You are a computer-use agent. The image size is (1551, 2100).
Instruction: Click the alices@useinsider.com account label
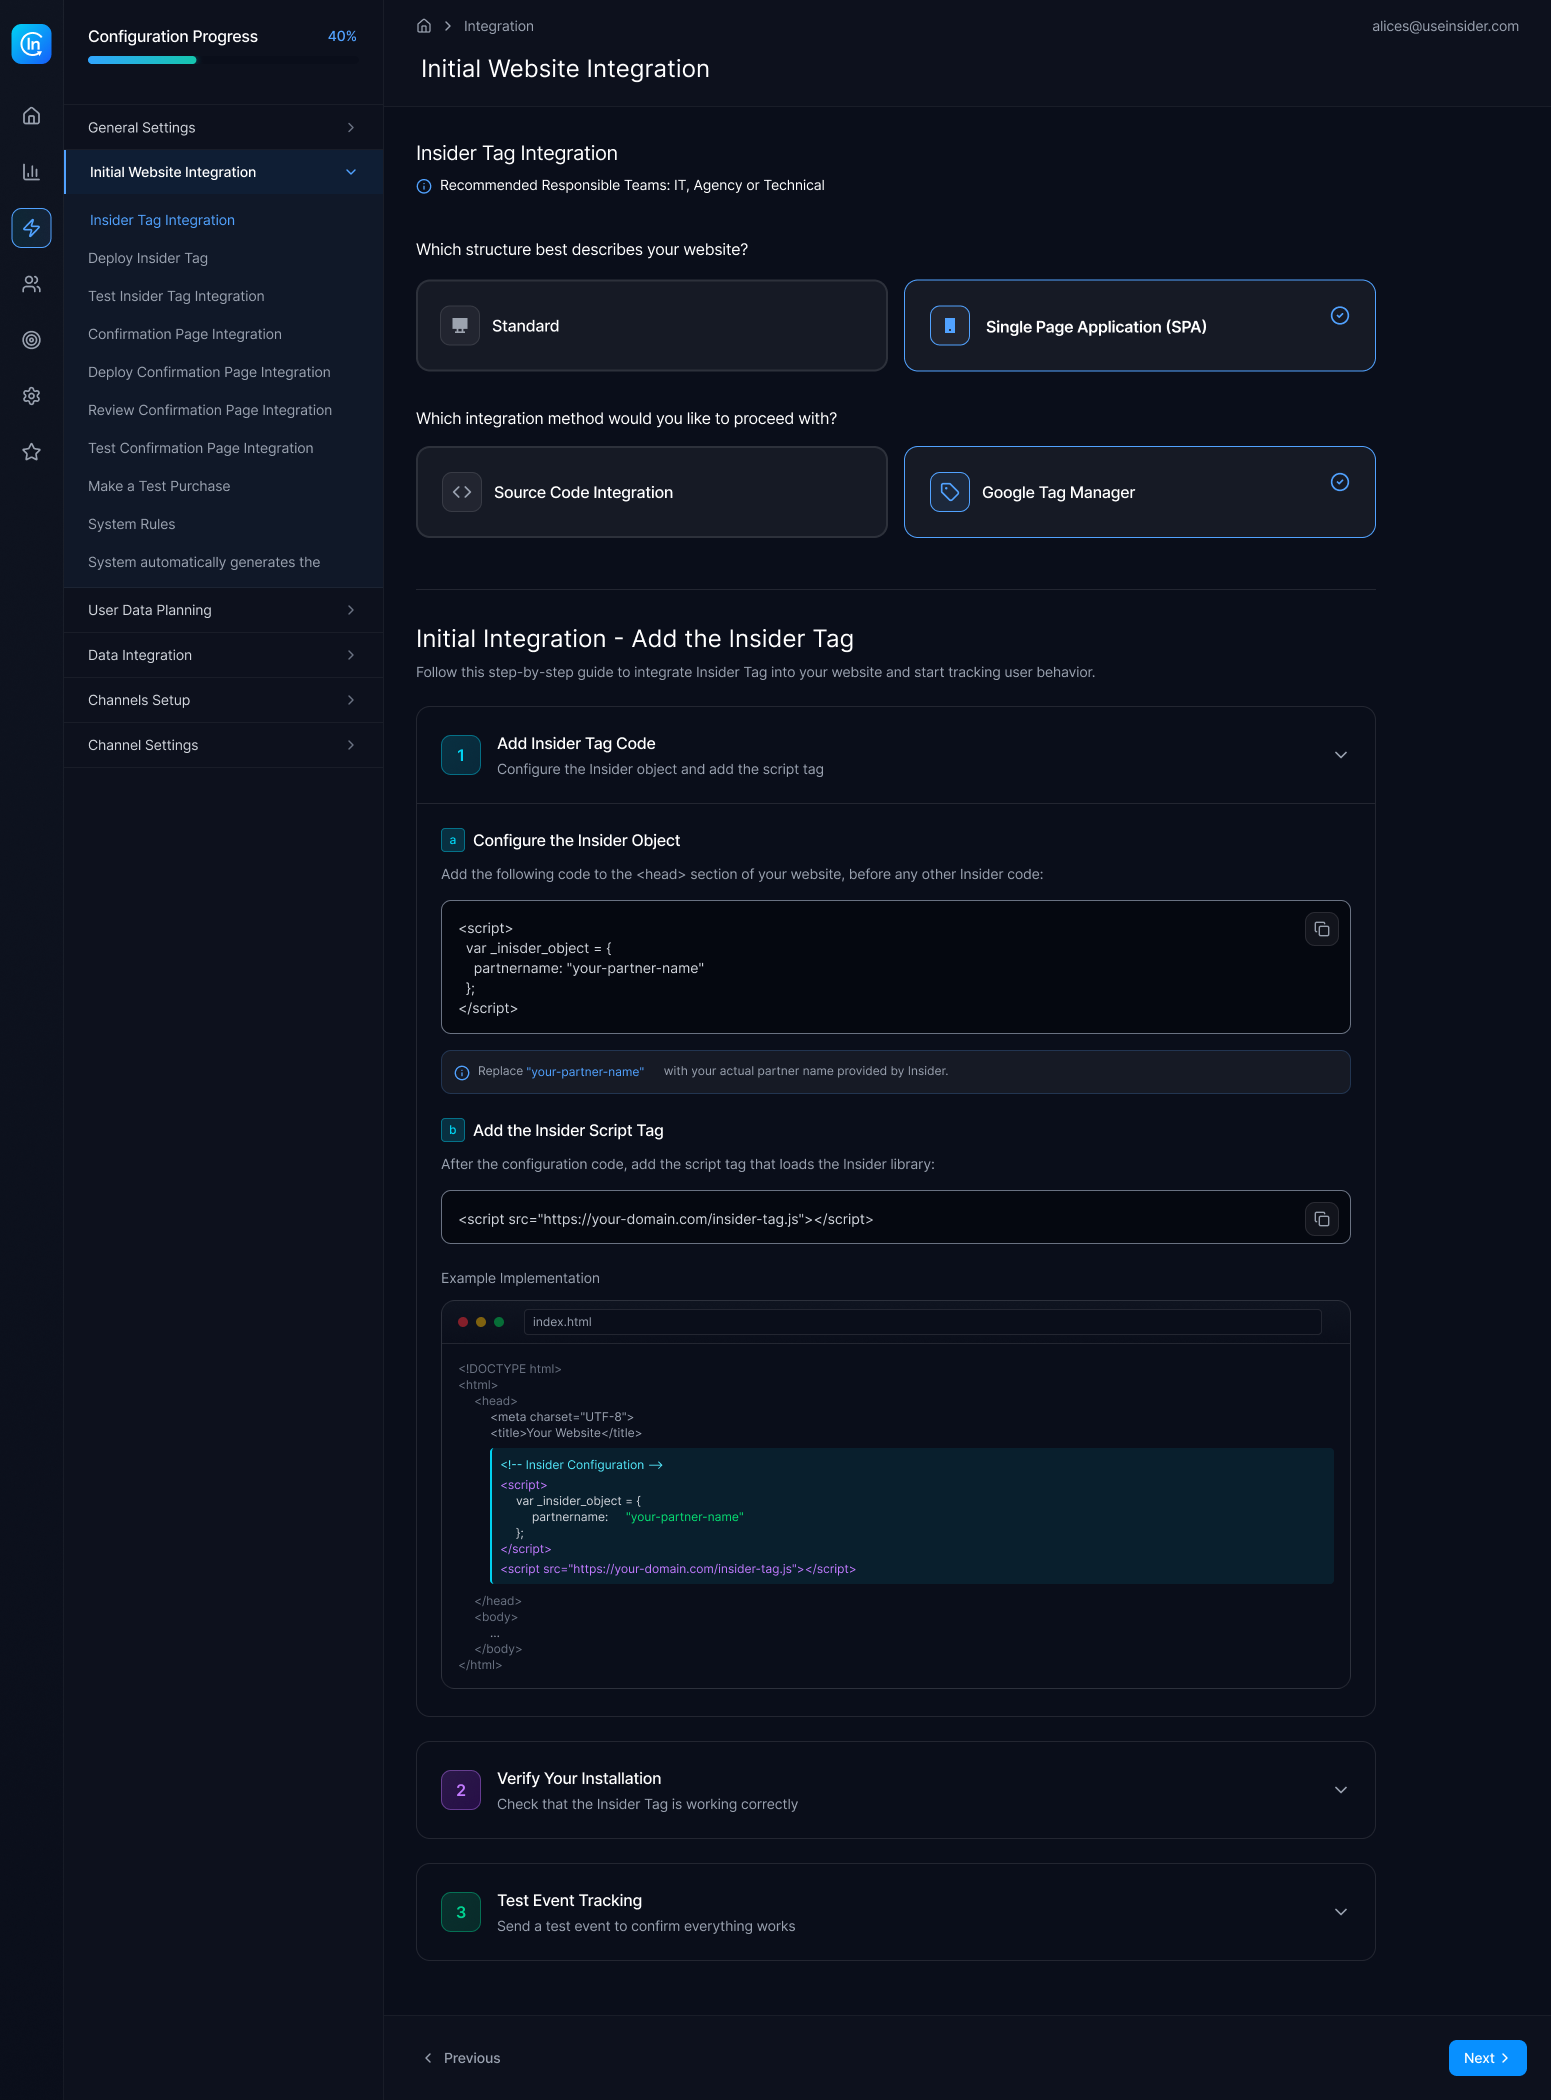(1445, 26)
